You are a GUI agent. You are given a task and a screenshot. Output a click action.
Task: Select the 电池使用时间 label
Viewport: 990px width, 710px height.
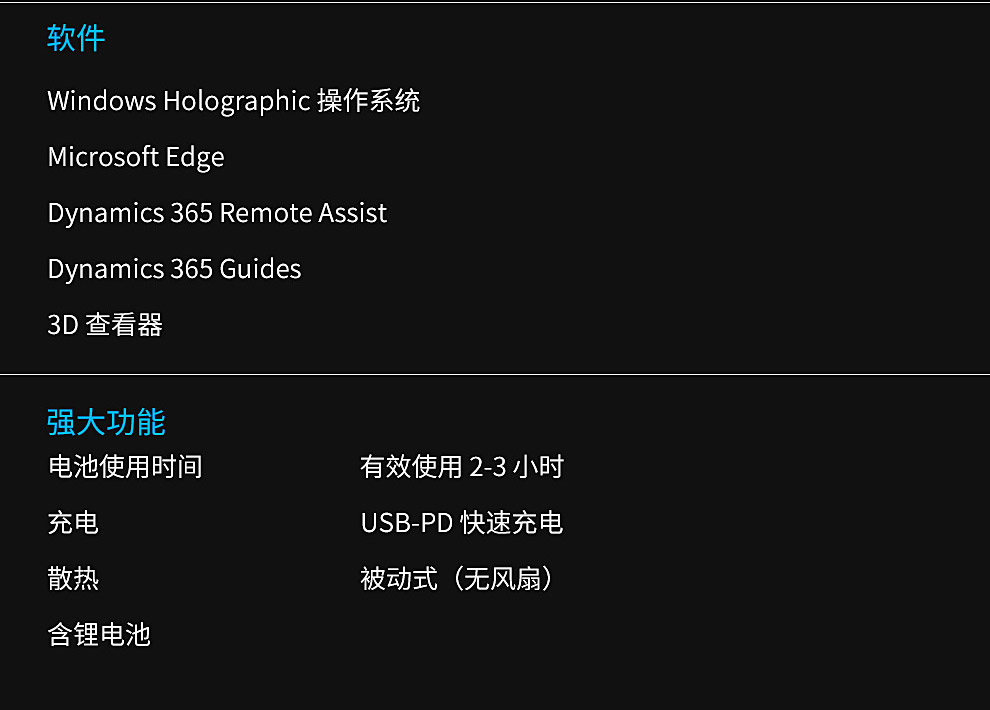pos(125,467)
